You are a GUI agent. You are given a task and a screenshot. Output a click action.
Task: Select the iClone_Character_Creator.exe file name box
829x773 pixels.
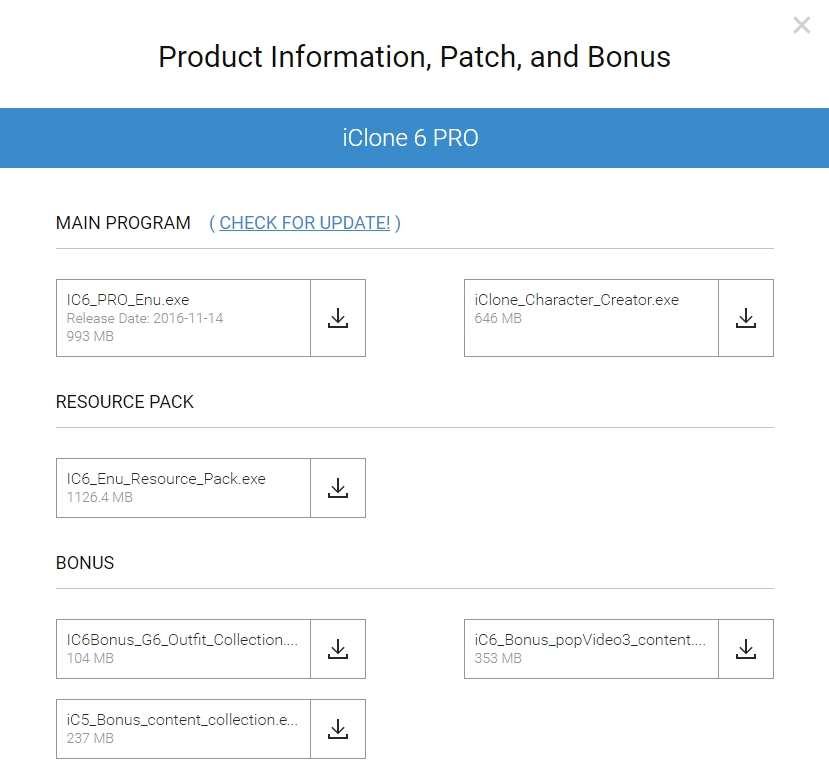click(592, 318)
